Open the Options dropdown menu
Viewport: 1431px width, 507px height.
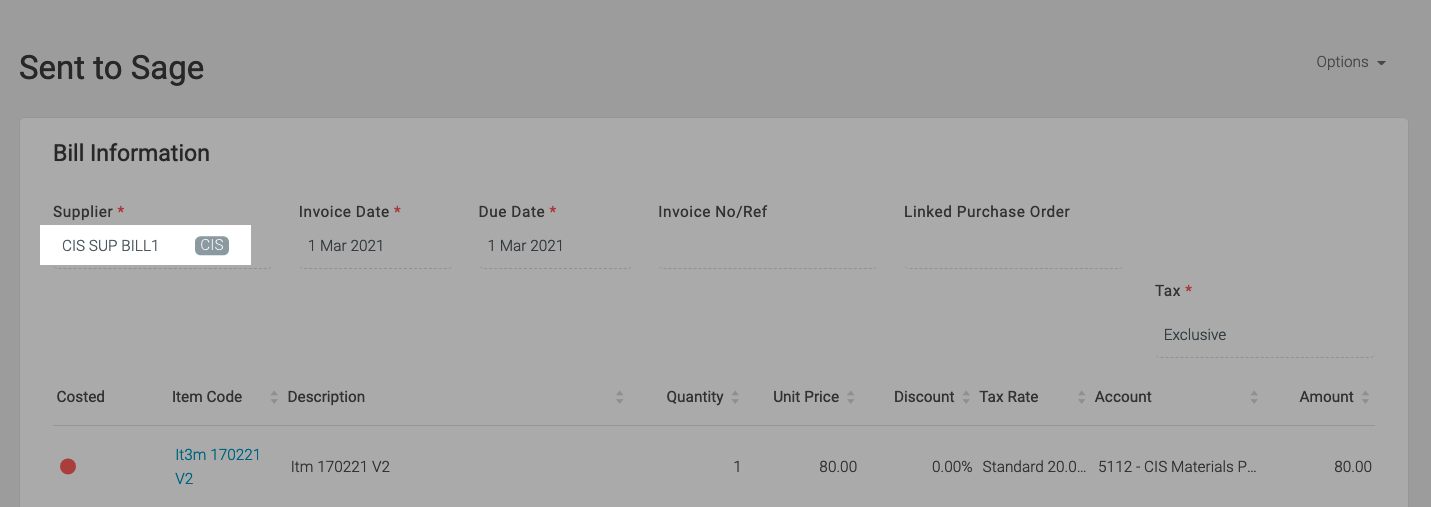pos(1351,62)
